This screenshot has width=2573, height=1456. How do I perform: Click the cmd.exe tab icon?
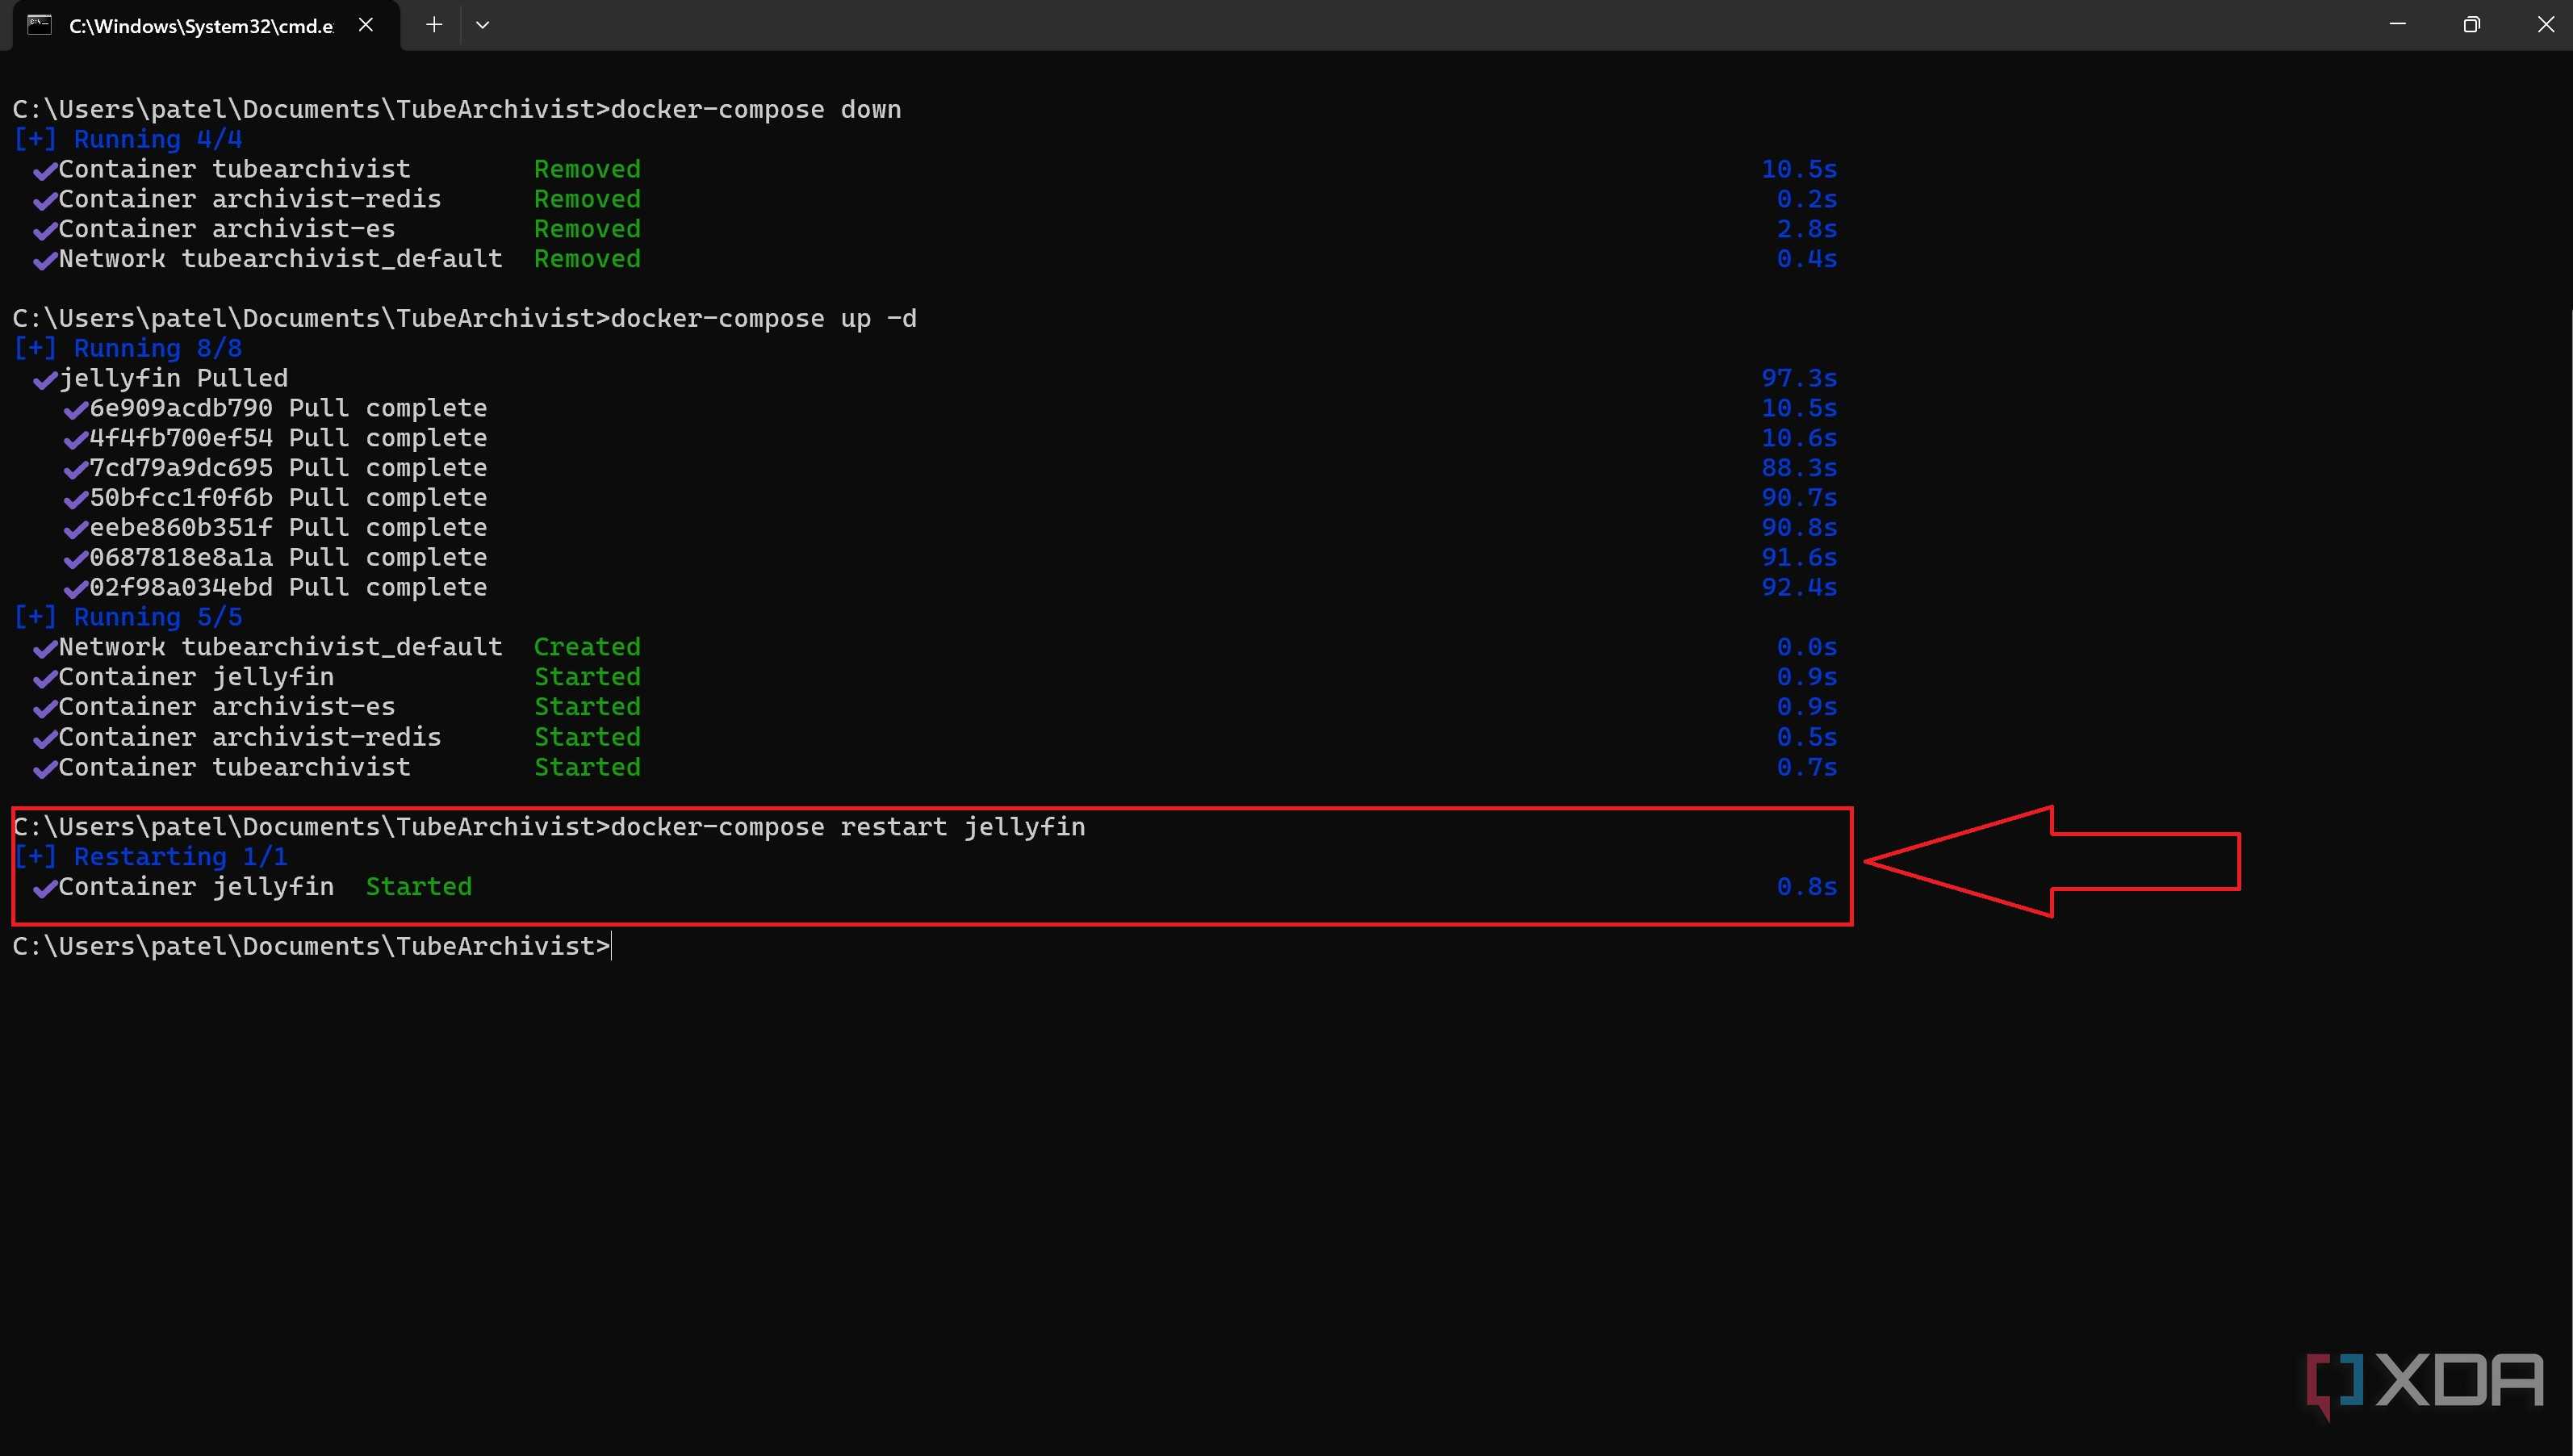tap(39, 25)
